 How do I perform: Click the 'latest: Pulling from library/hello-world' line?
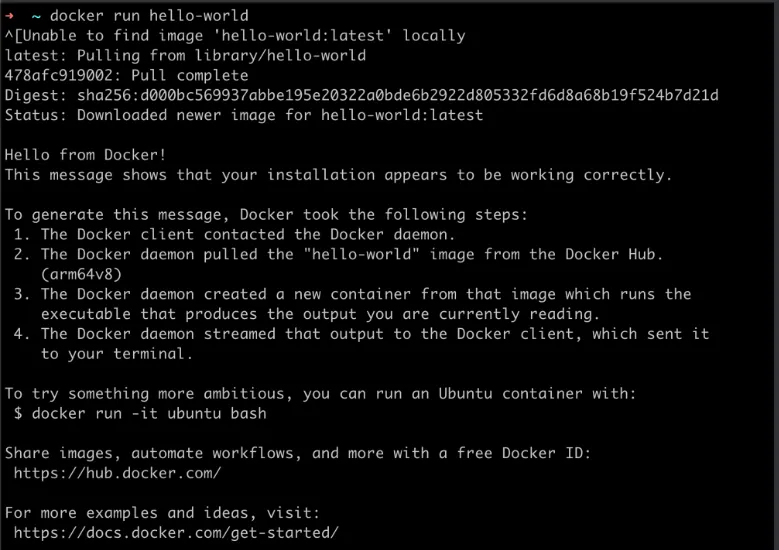pos(185,55)
